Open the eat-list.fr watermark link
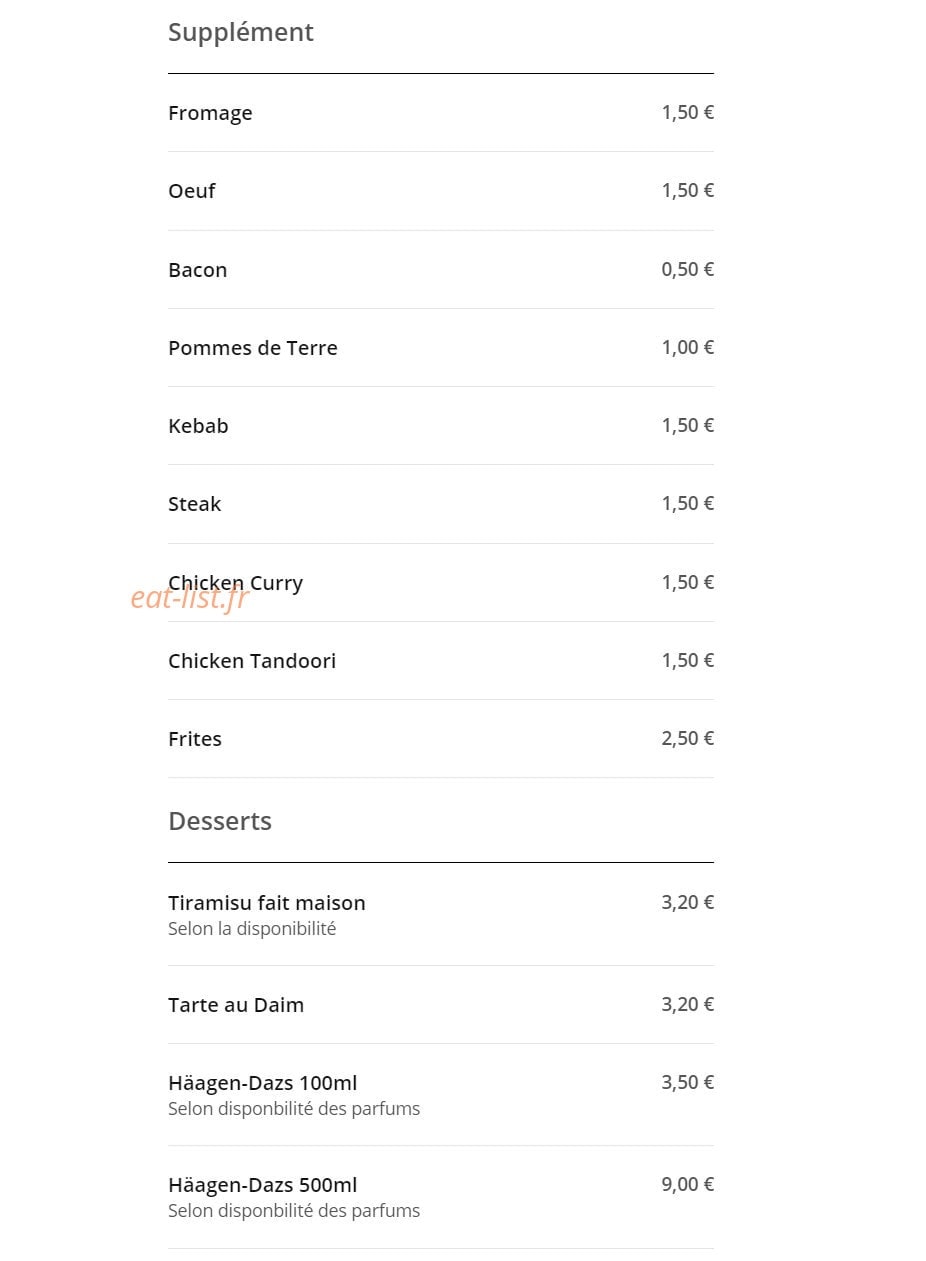 189,598
